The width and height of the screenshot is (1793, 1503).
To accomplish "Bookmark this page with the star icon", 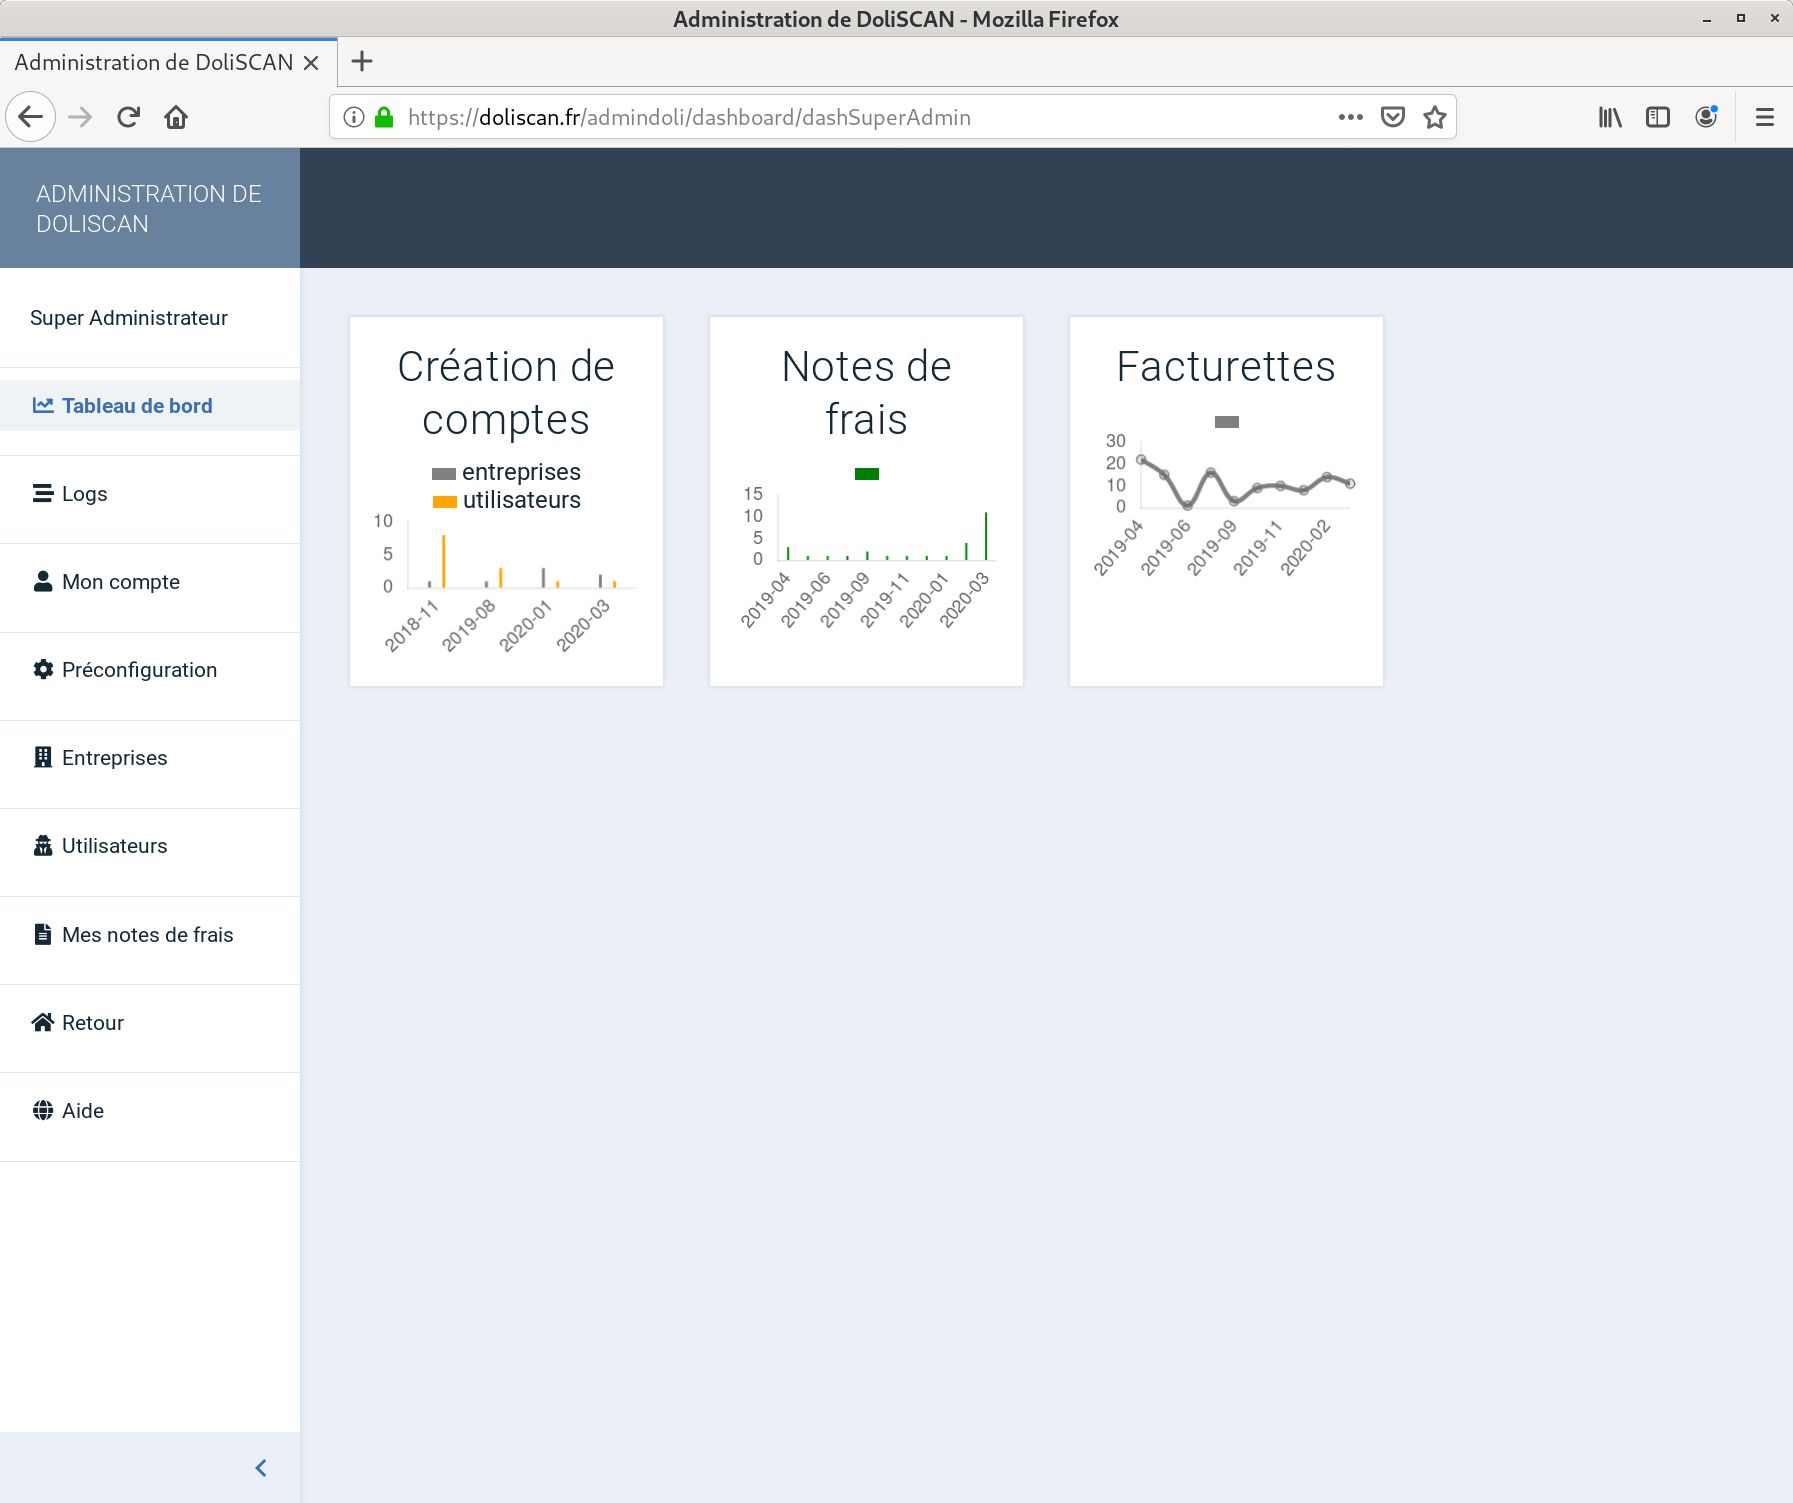I will click(x=1435, y=118).
